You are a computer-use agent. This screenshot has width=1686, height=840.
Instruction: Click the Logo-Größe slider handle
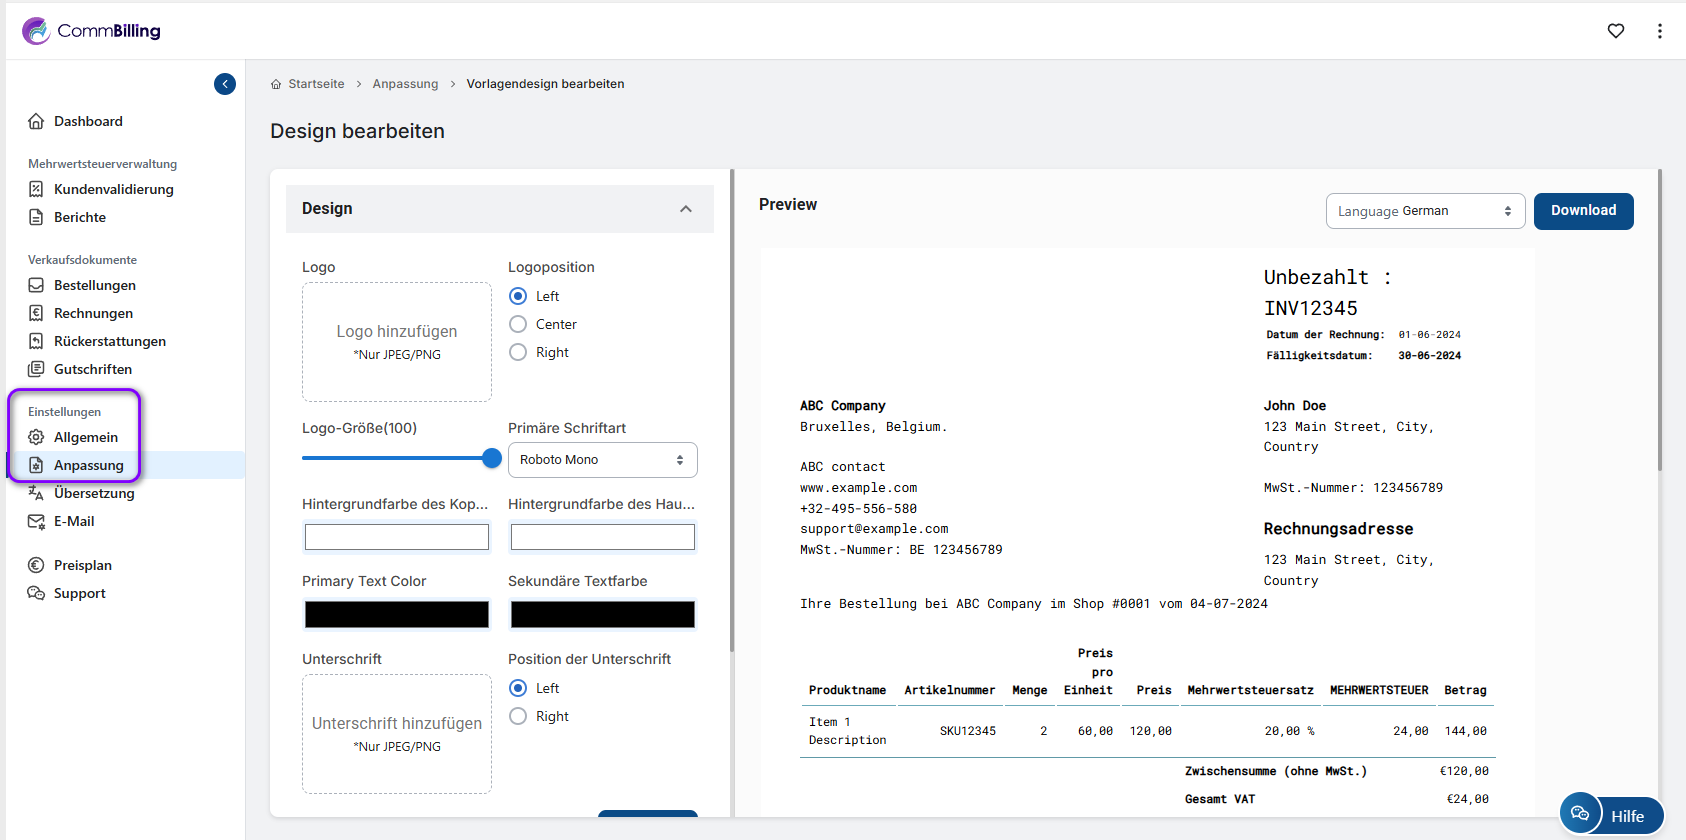[492, 458]
